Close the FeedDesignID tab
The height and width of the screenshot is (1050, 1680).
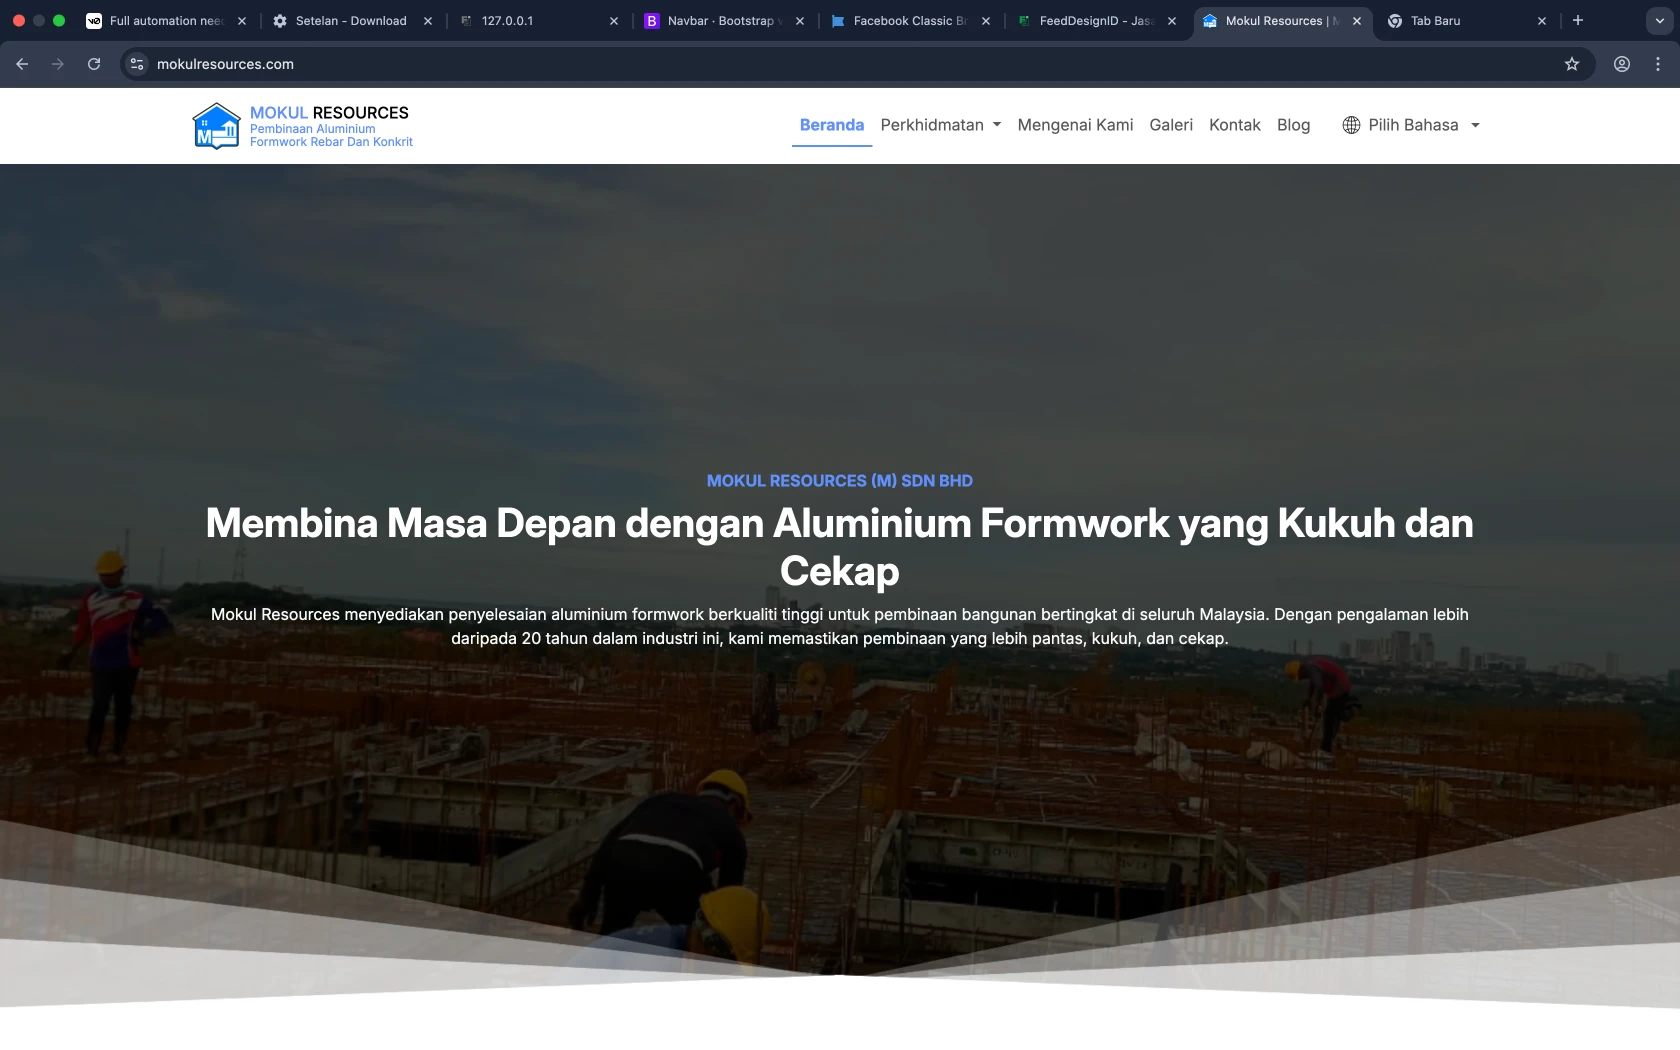point(1172,21)
